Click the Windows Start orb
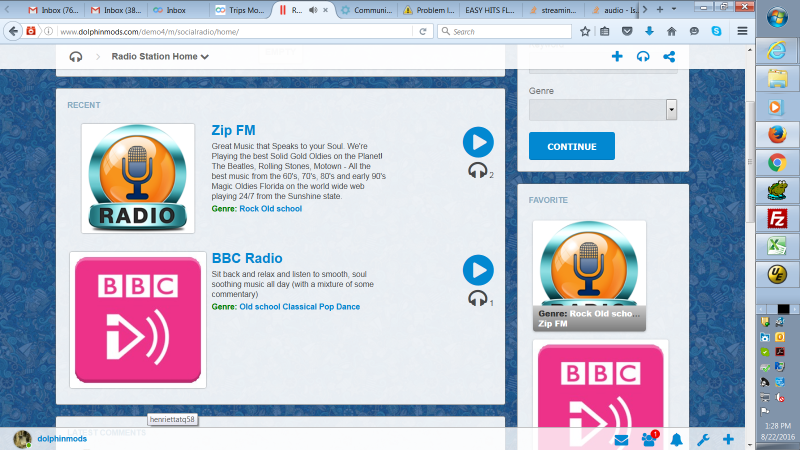 777,17
